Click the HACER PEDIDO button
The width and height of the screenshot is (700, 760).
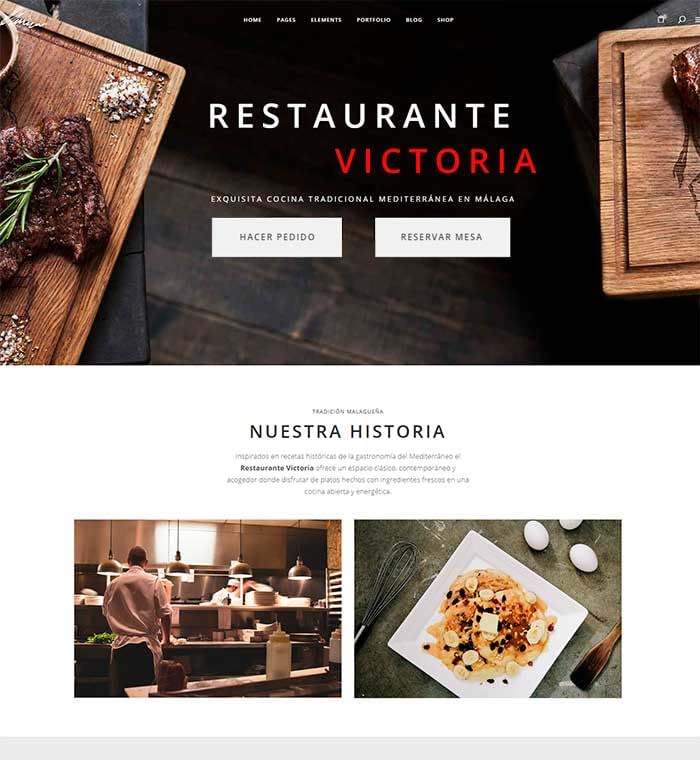pyautogui.click(x=277, y=237)
